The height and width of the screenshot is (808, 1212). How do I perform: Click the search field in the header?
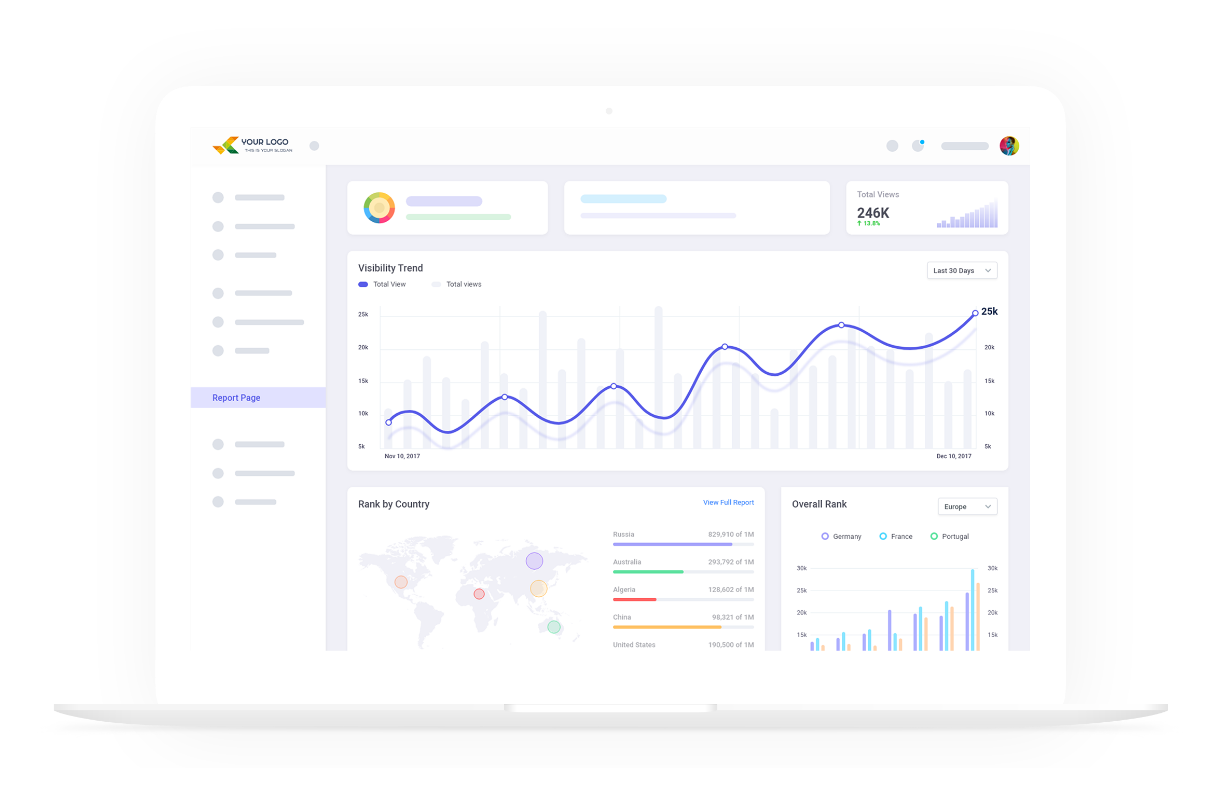pyautogui.click(x=963, y=145)
